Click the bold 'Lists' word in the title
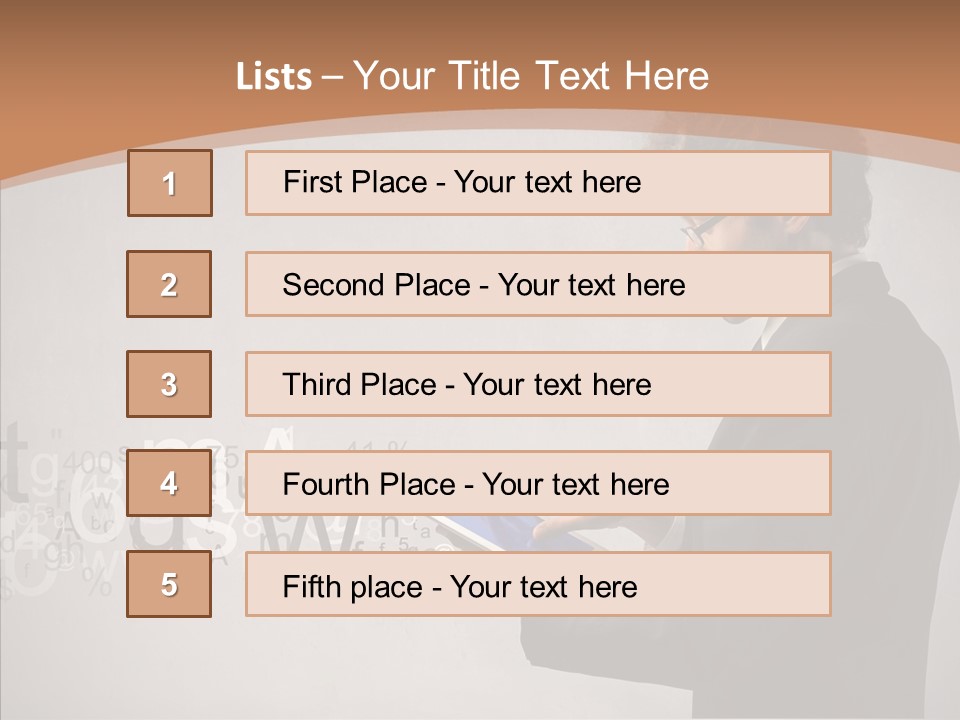960x720 pixels. coord(273,77)
